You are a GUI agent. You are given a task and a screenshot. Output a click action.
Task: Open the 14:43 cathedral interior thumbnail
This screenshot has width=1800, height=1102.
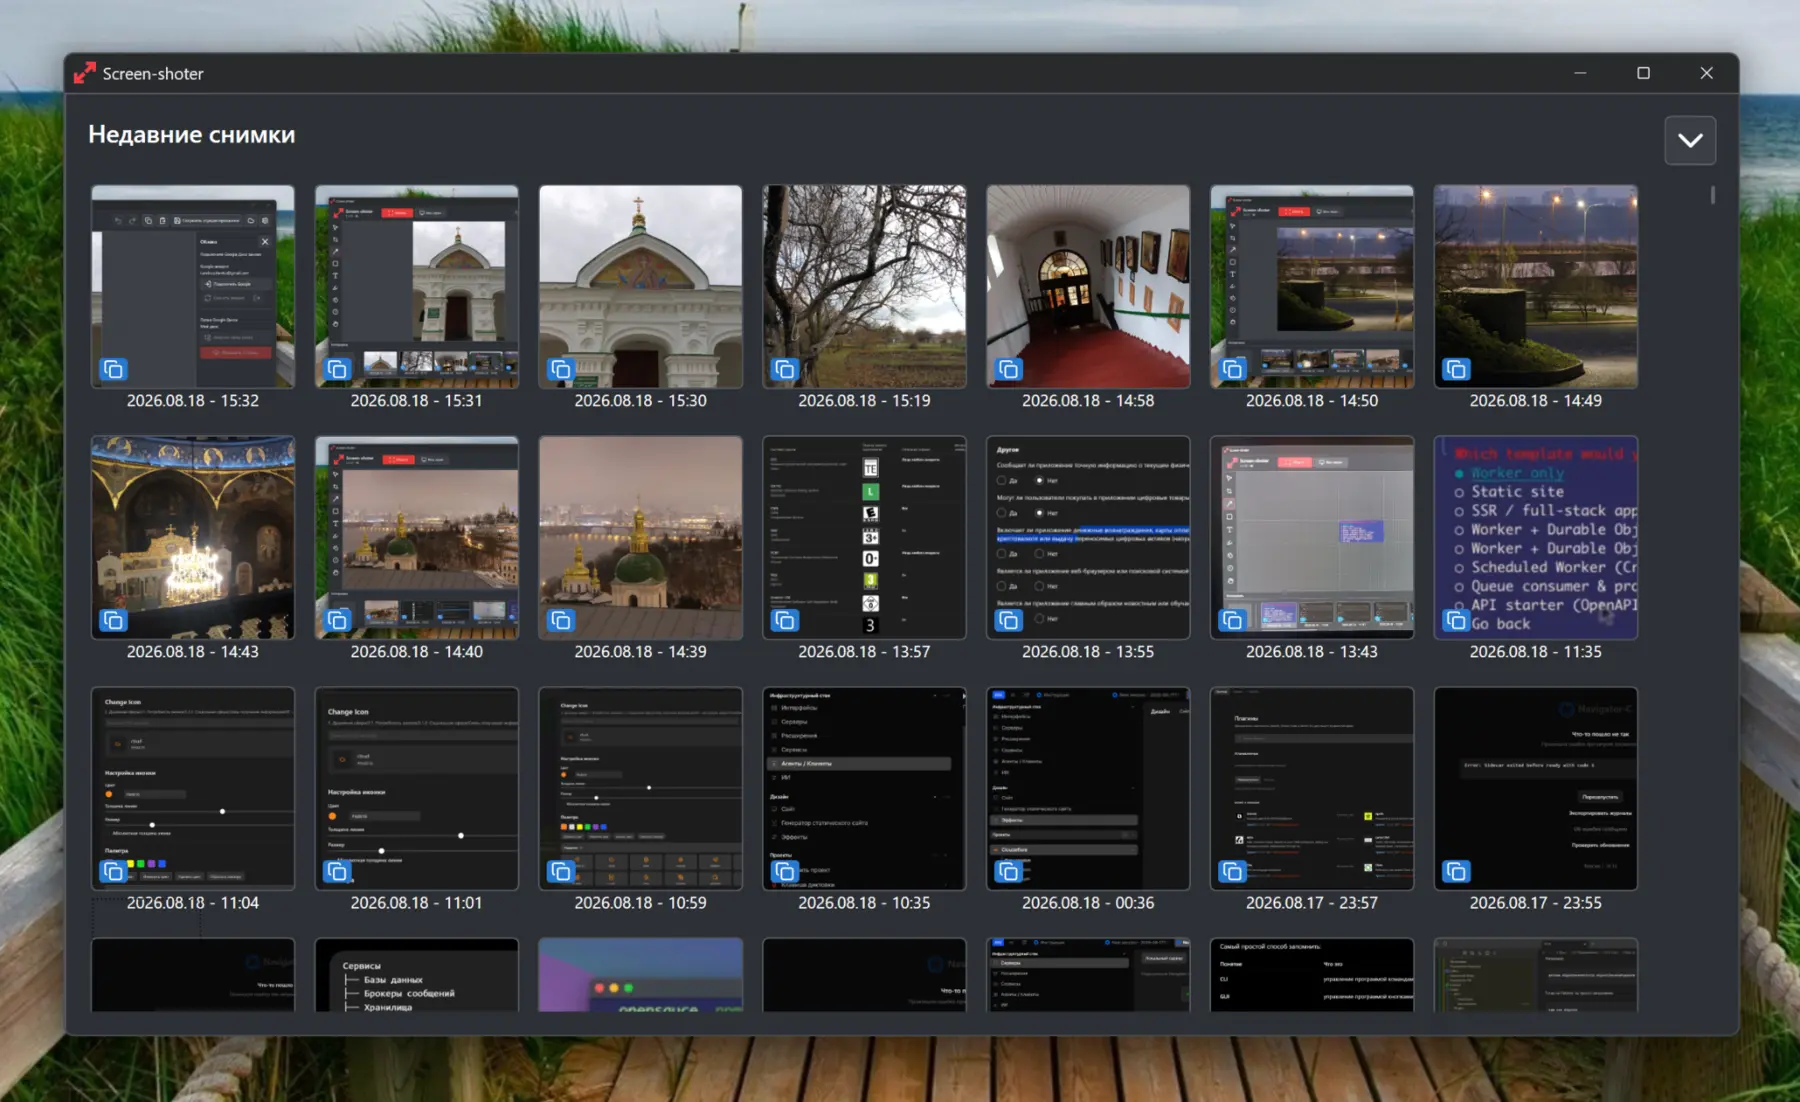(193, 537)
